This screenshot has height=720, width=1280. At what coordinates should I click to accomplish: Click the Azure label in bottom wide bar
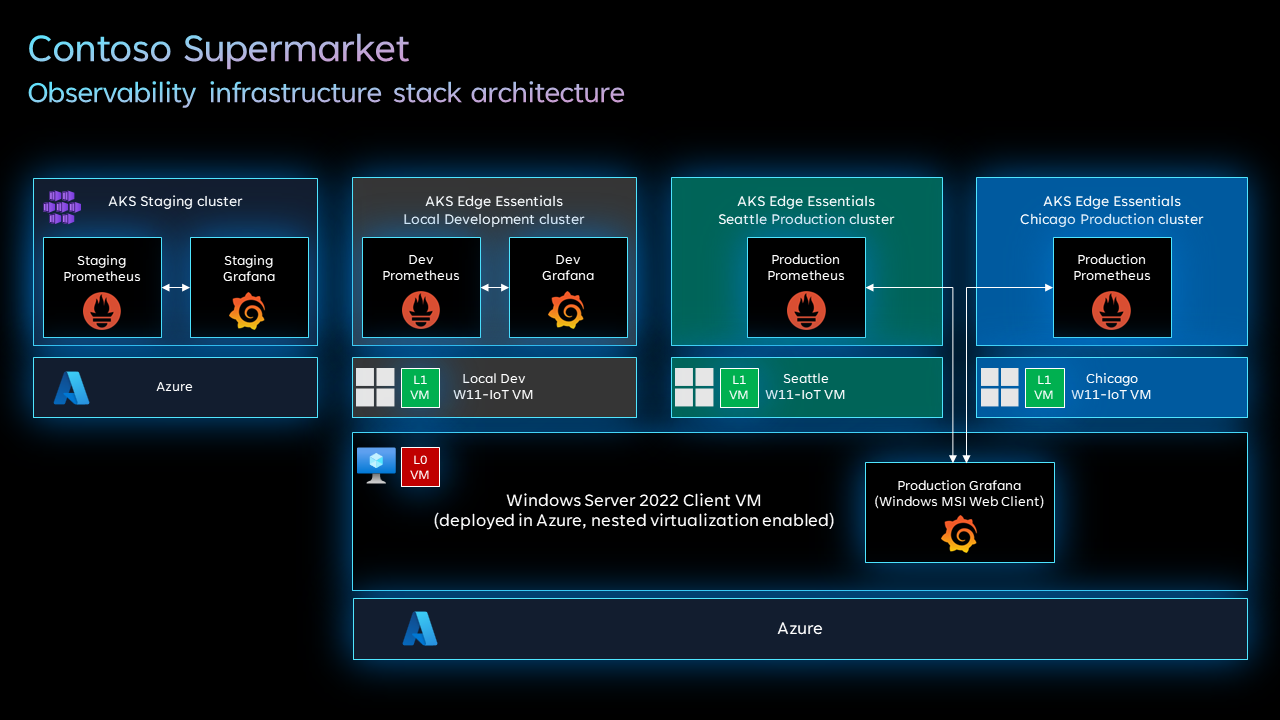point(800,629)
